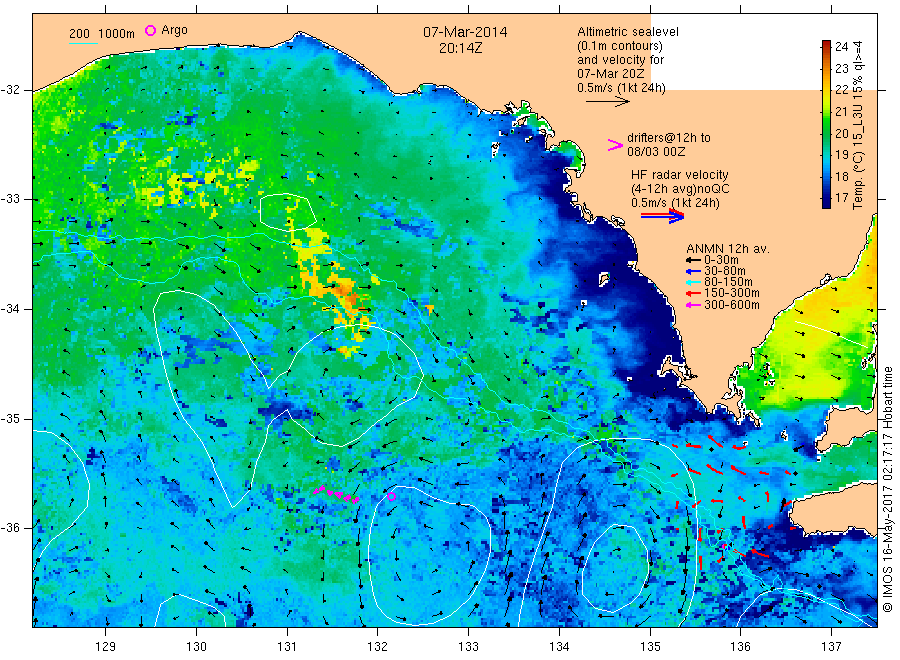Viewport: 900px width, 660px height.
Task: Click the red-blue HF radar velocity arrow
Action: [x=662, y=216]
